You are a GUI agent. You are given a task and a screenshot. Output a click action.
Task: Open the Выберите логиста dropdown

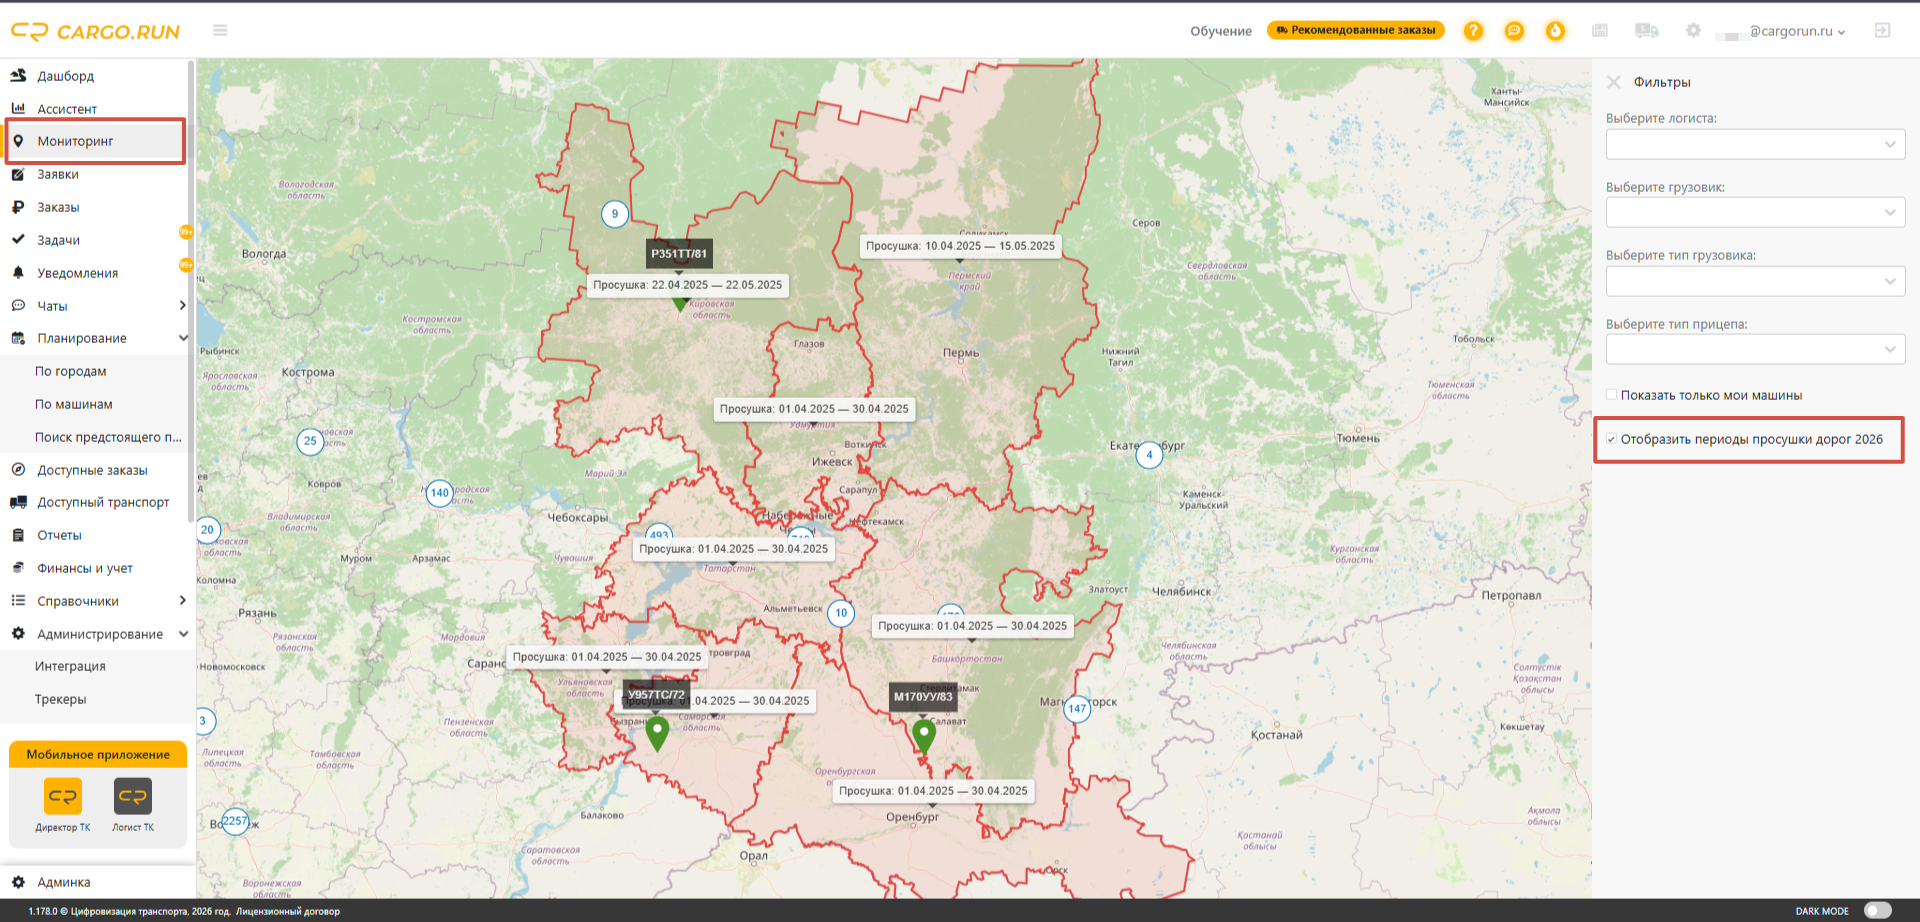1755,144
